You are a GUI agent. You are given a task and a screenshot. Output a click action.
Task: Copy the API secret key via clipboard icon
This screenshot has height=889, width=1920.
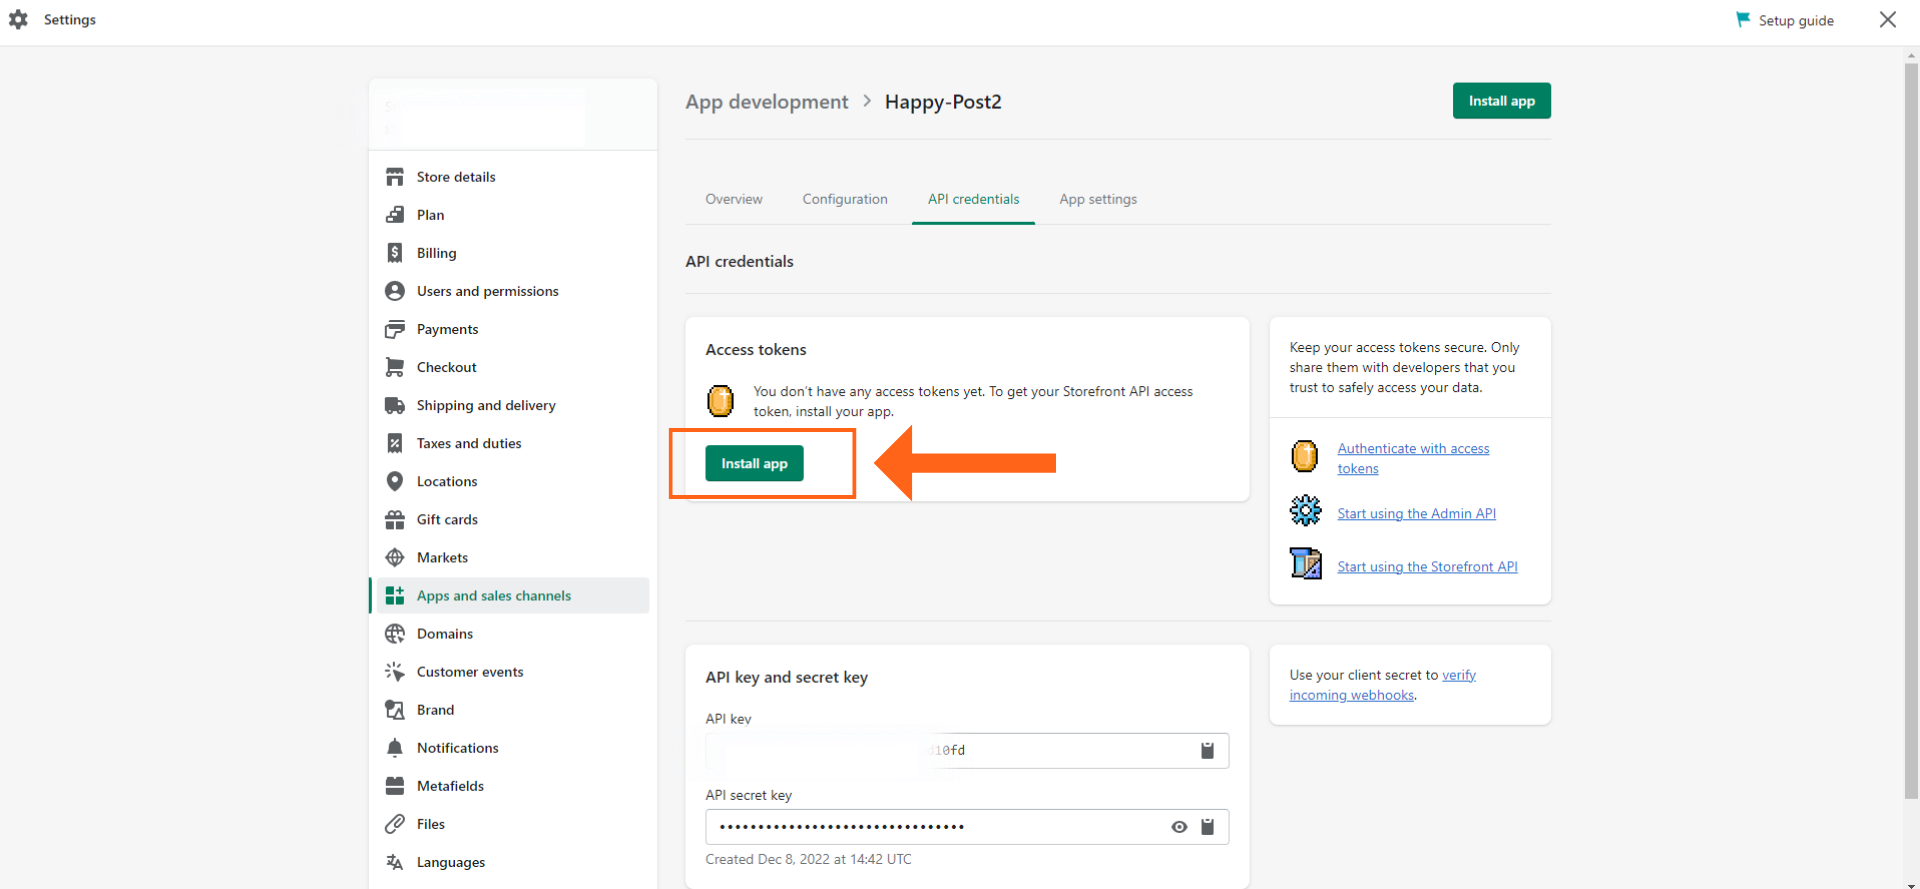(x=1207, y=827)
